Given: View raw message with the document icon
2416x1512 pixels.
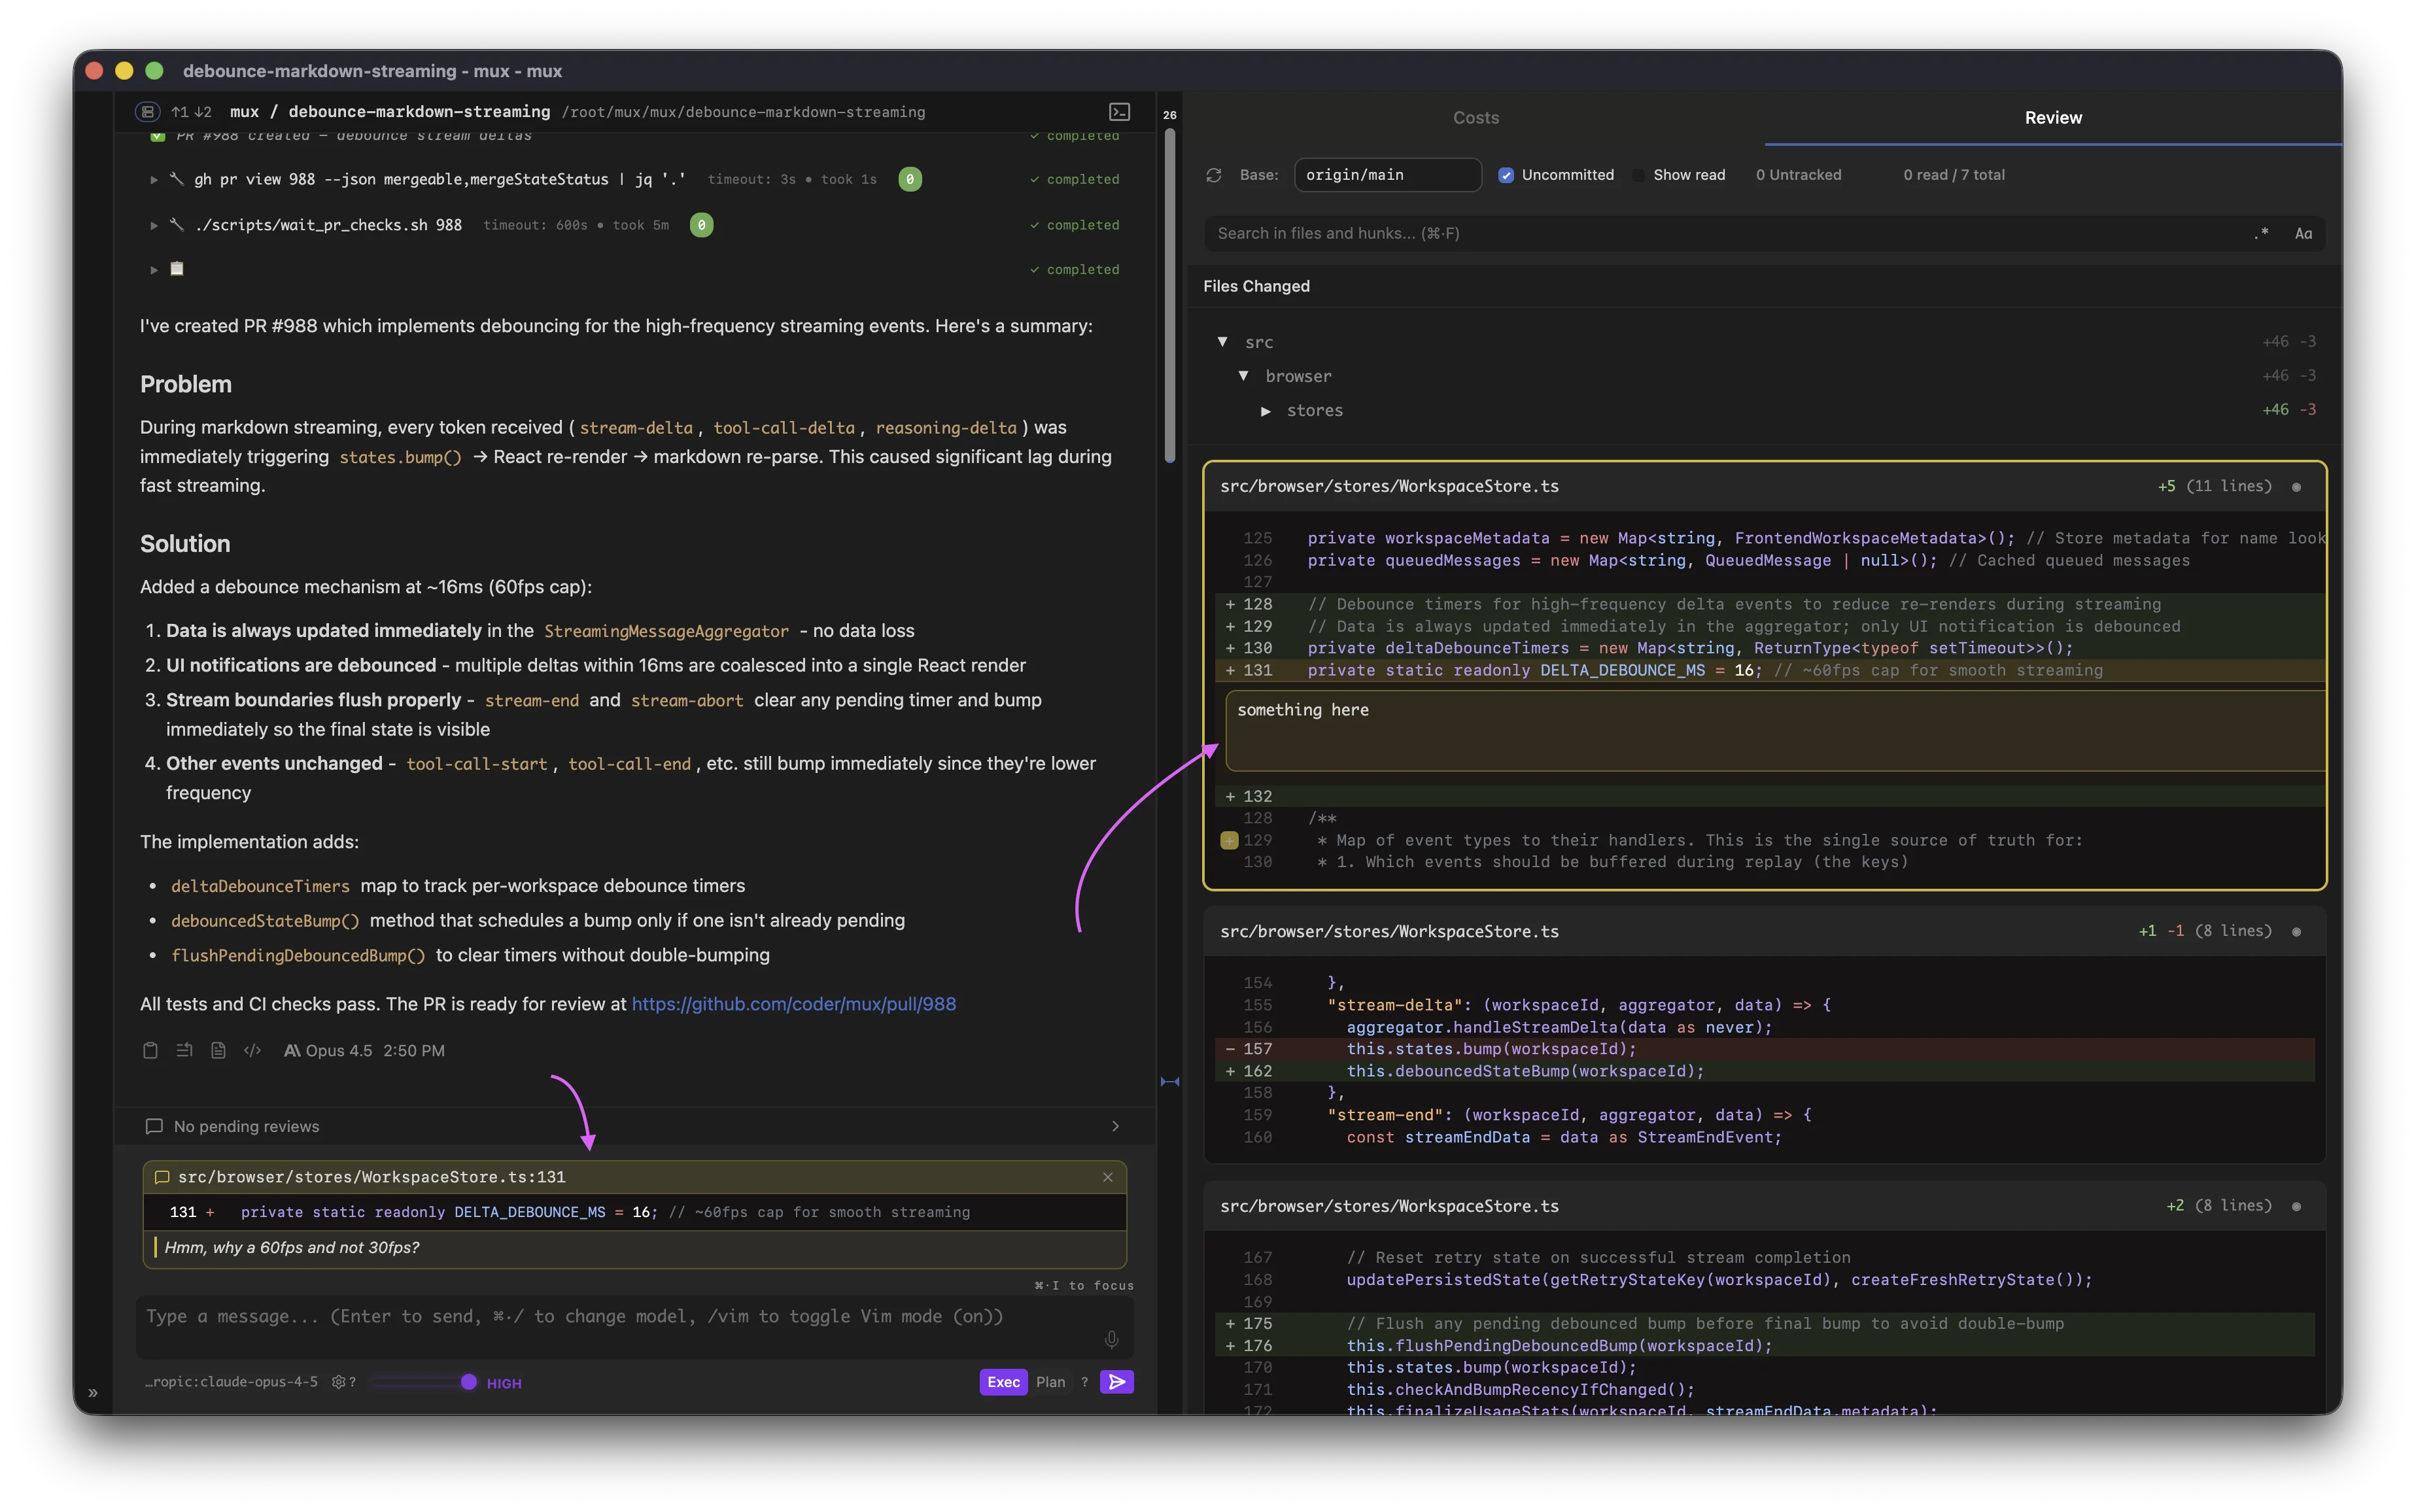Looking at the screenshot, I should [218, 1050].
